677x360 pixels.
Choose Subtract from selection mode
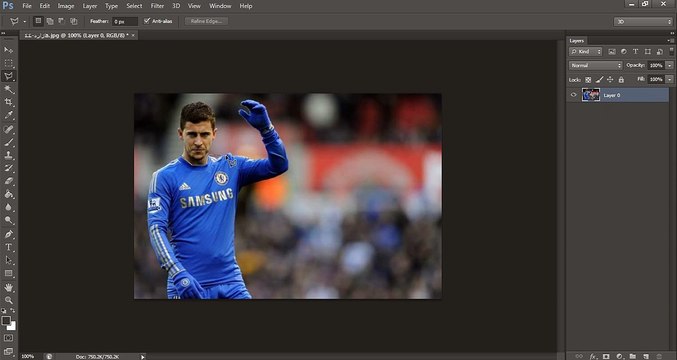61,21
